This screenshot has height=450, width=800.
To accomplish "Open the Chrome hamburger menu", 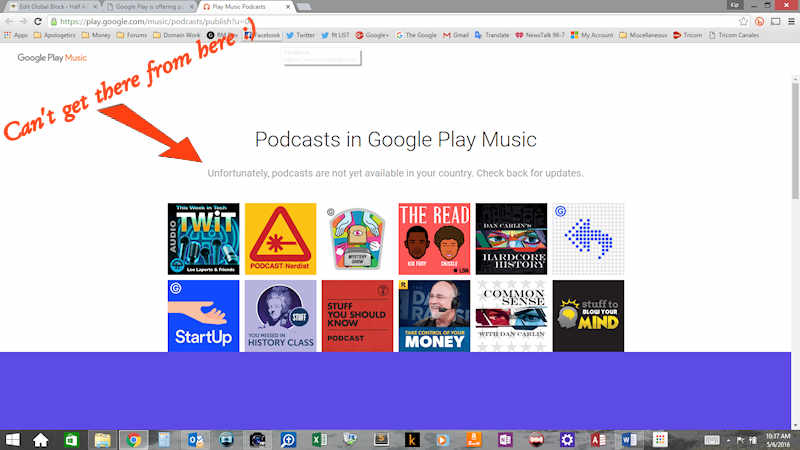I will [791, 20].
